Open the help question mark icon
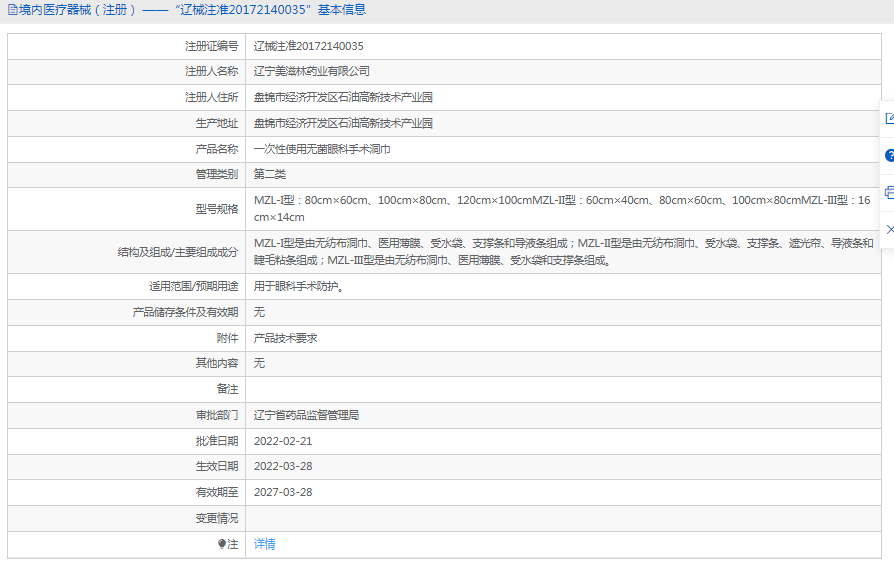The width and height of the screenshot is (894, 568). coord(888,156)
